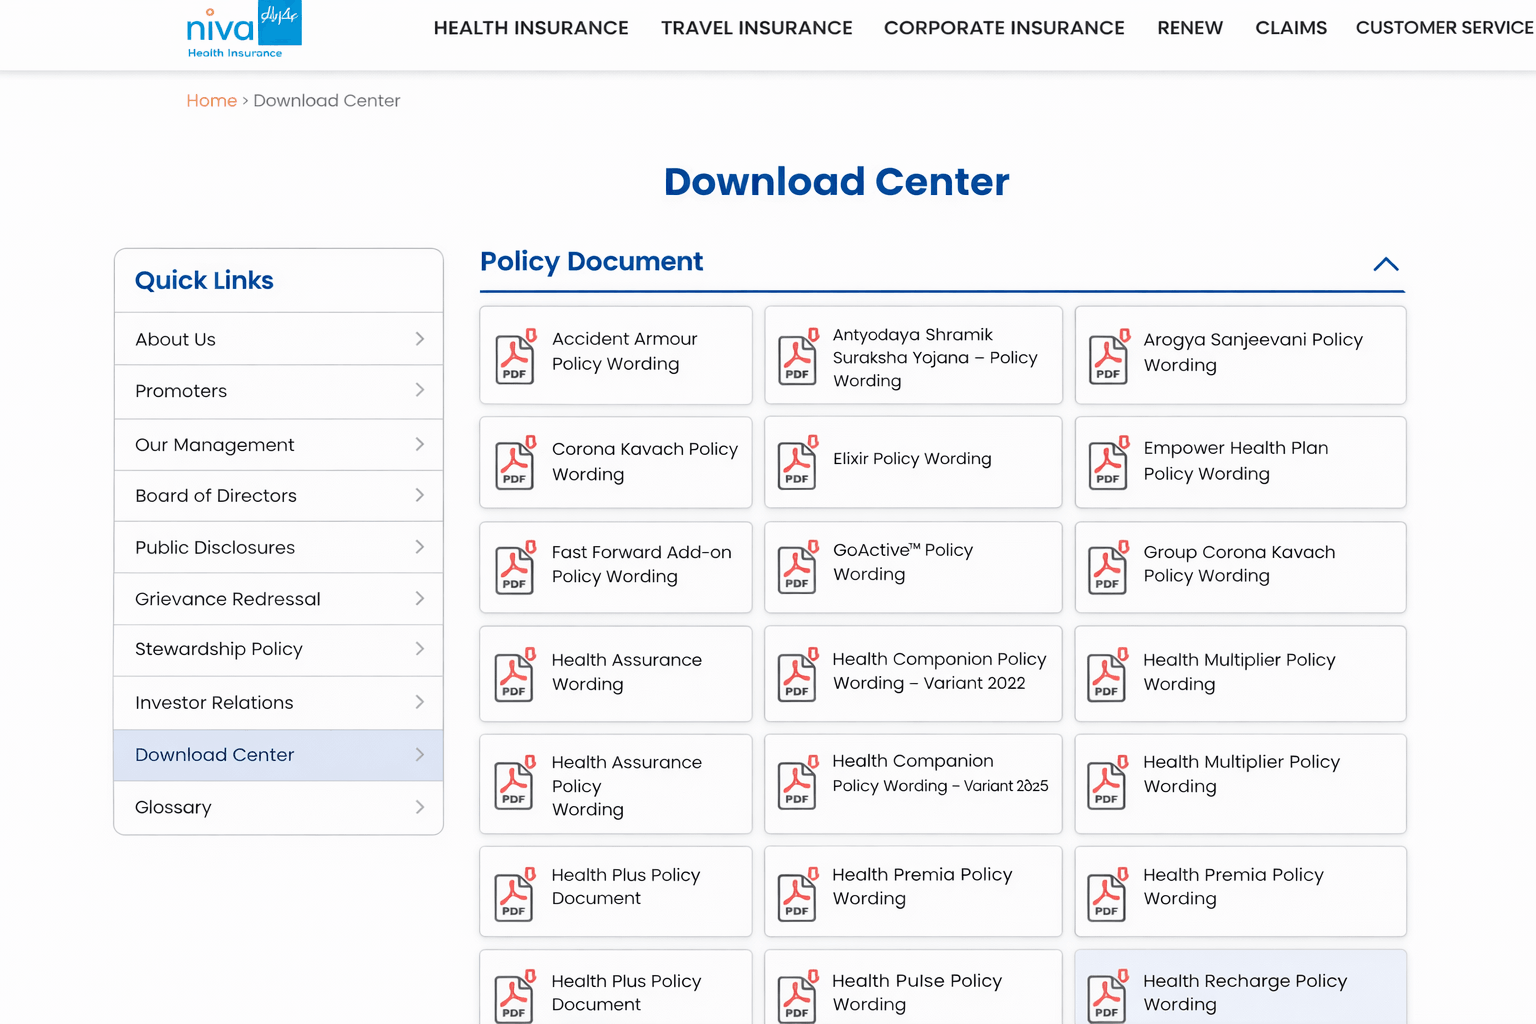Screen dimensions: 1536x1024
Task: Collapse the Policy Document section
Action: (1386, 264)
